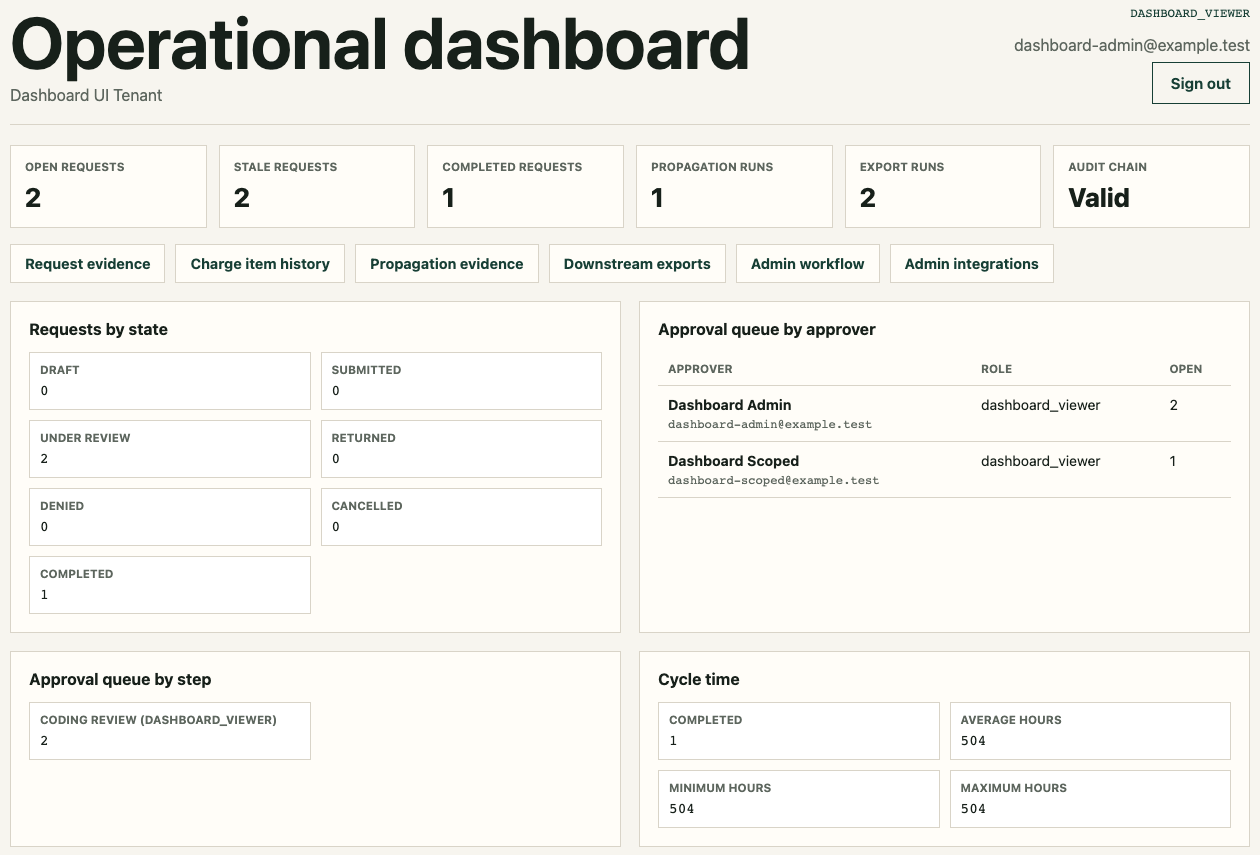Select the Minimum Hours tile
This screenshot has height=855, width=1260.
click(799, 798)
